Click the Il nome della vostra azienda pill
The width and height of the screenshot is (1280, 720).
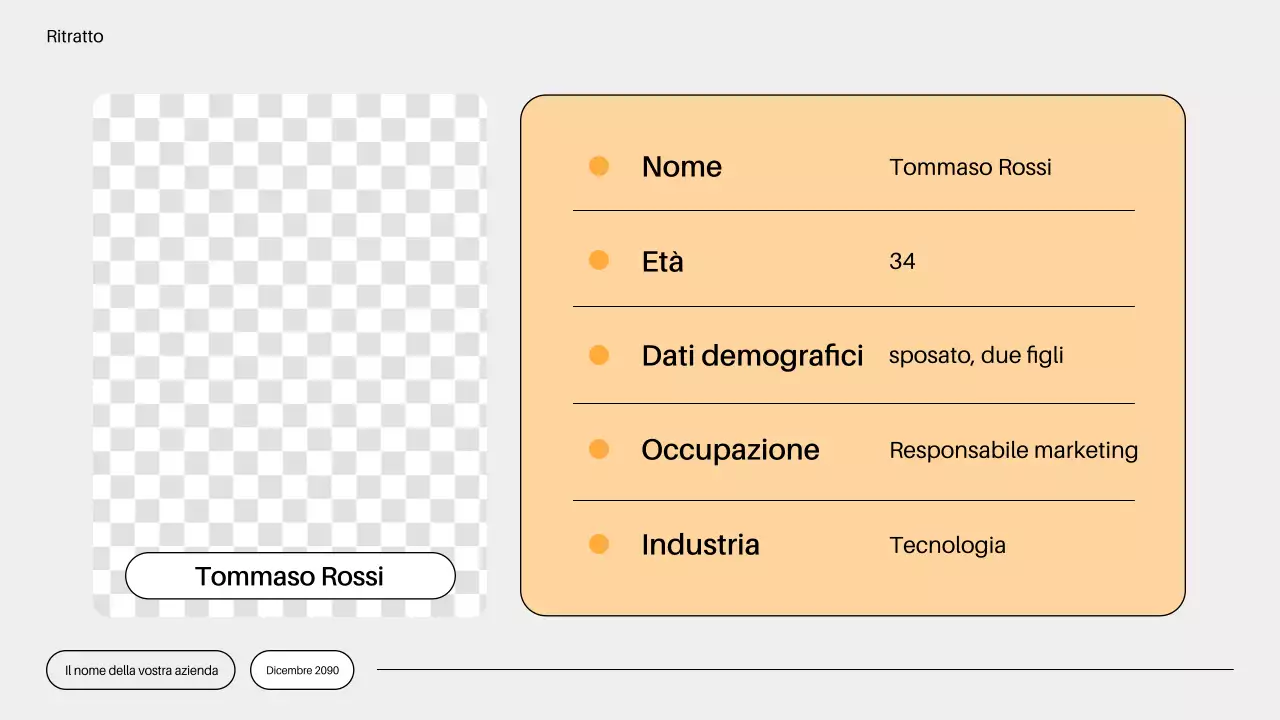point(140,670)
